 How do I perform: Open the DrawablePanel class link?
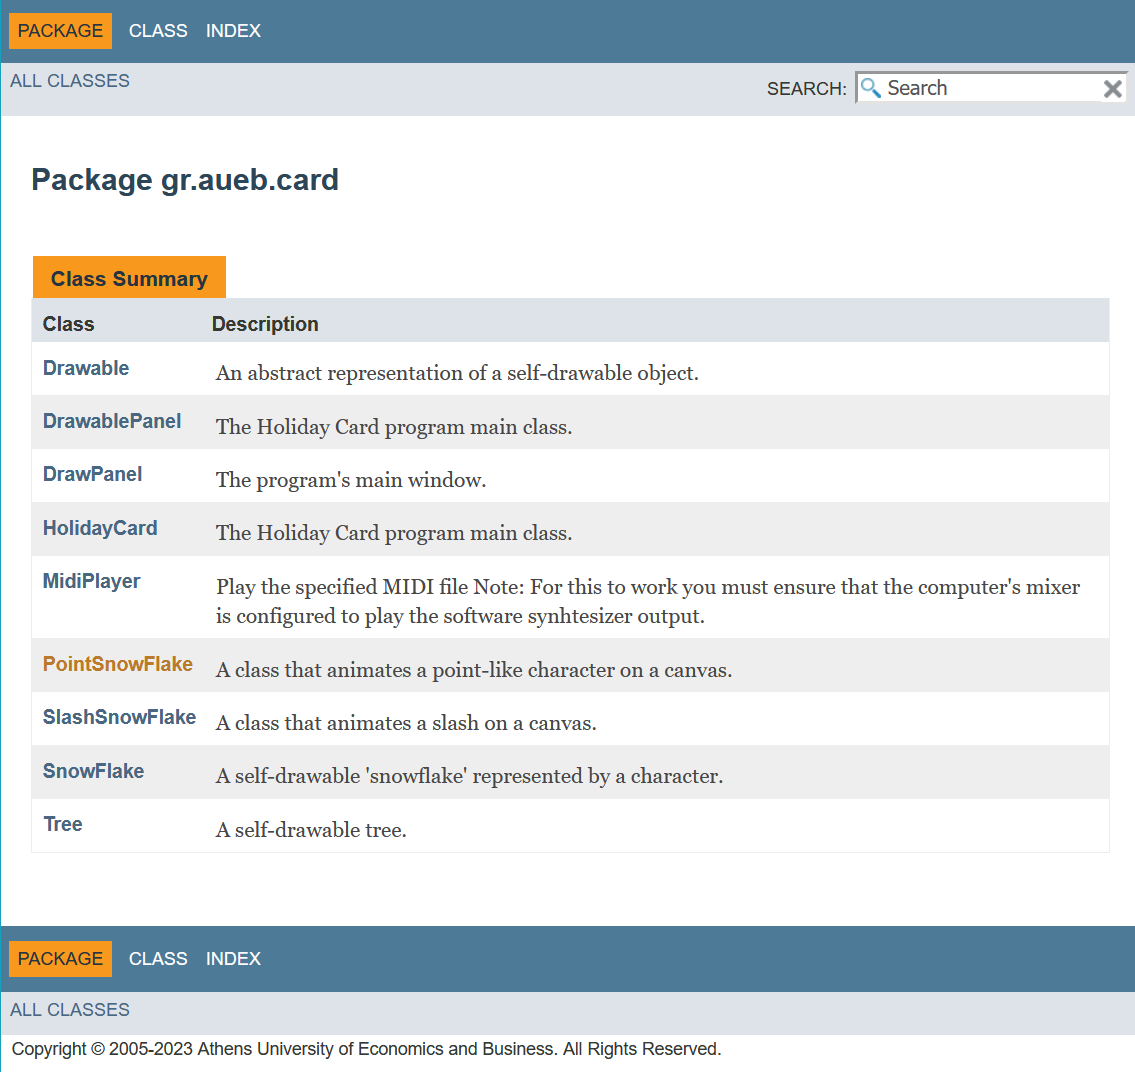click(111, 421)
